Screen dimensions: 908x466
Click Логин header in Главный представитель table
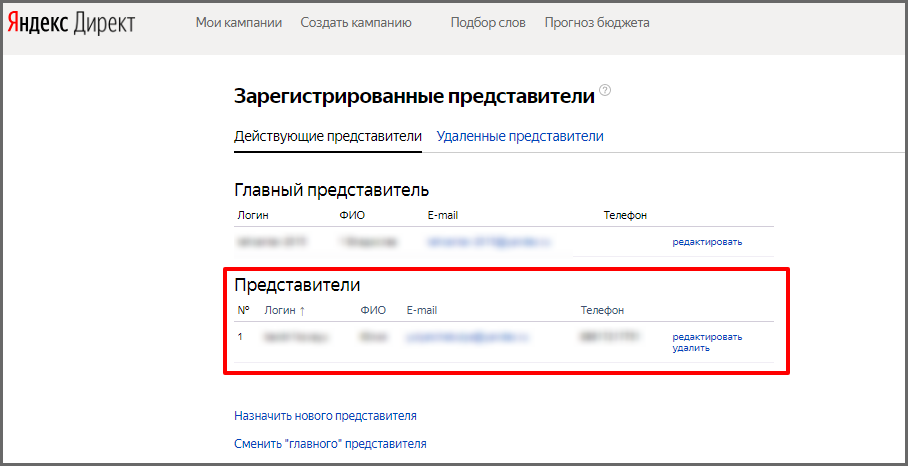click(x=253, y=215)
